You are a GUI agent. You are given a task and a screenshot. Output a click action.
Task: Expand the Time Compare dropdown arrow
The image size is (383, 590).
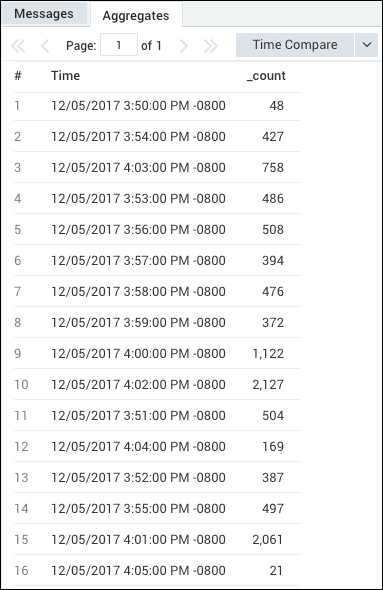point(366,45)
